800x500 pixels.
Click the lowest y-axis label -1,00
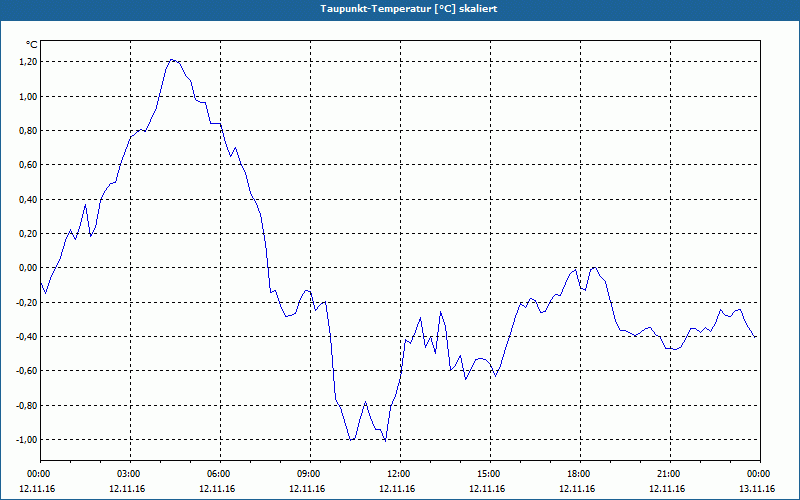tap(26, 440)
